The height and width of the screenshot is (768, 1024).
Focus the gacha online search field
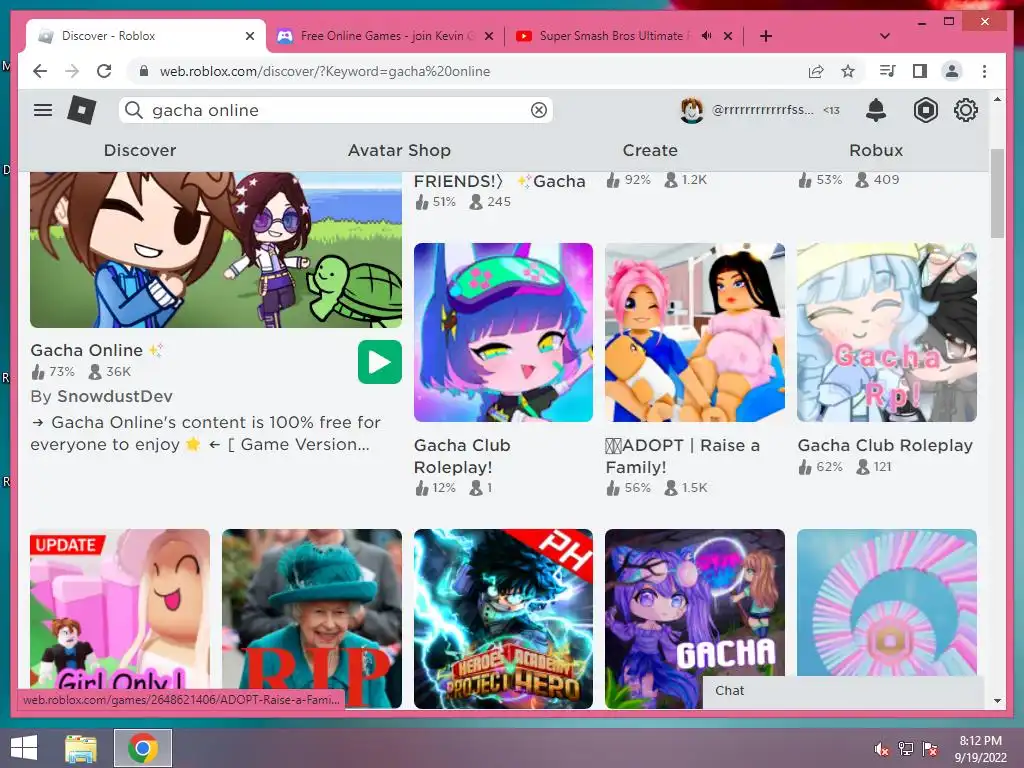[x=336, y=110]
